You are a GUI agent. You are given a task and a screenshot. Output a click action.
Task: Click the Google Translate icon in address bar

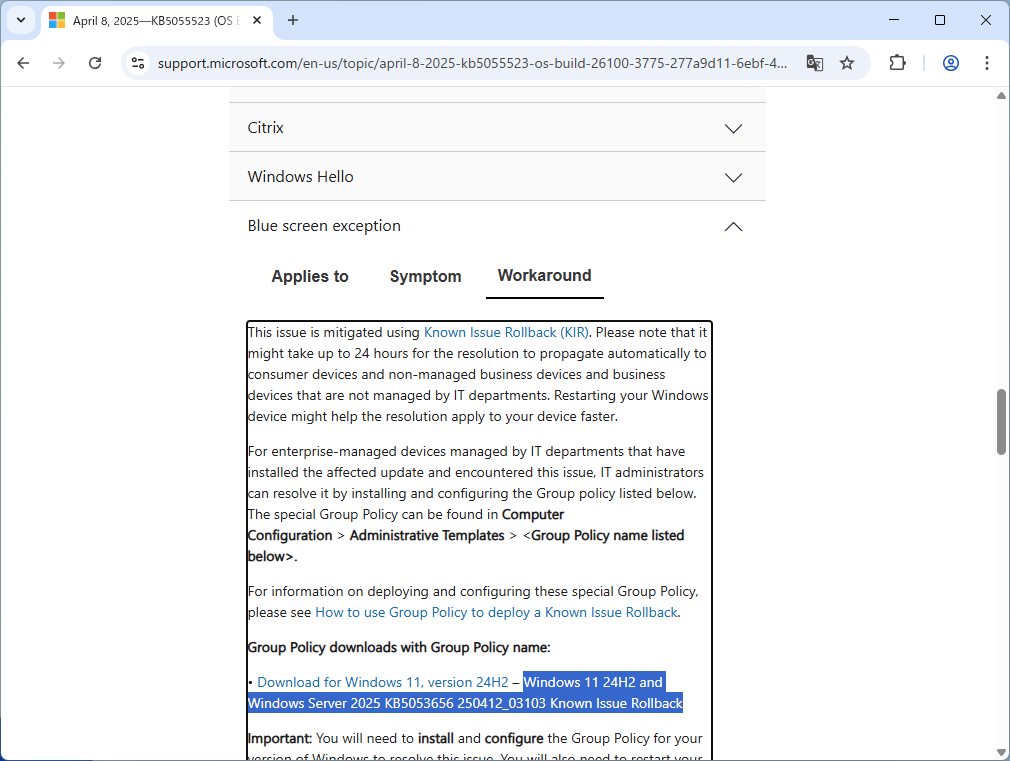tap(814, 62)
